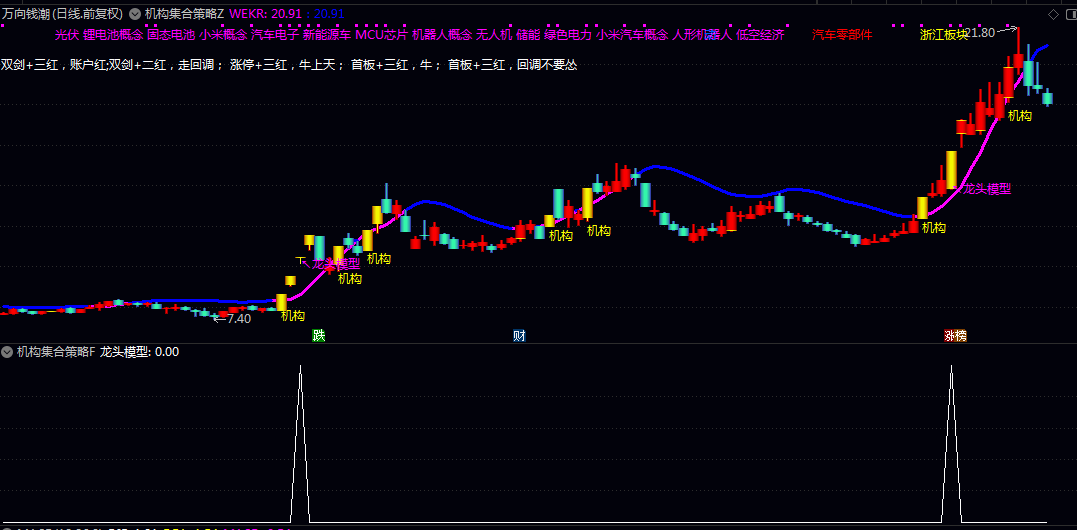Click the 固态电池 concept tag
This screenshot has width=1077, height=530.
tap(171, 35)
